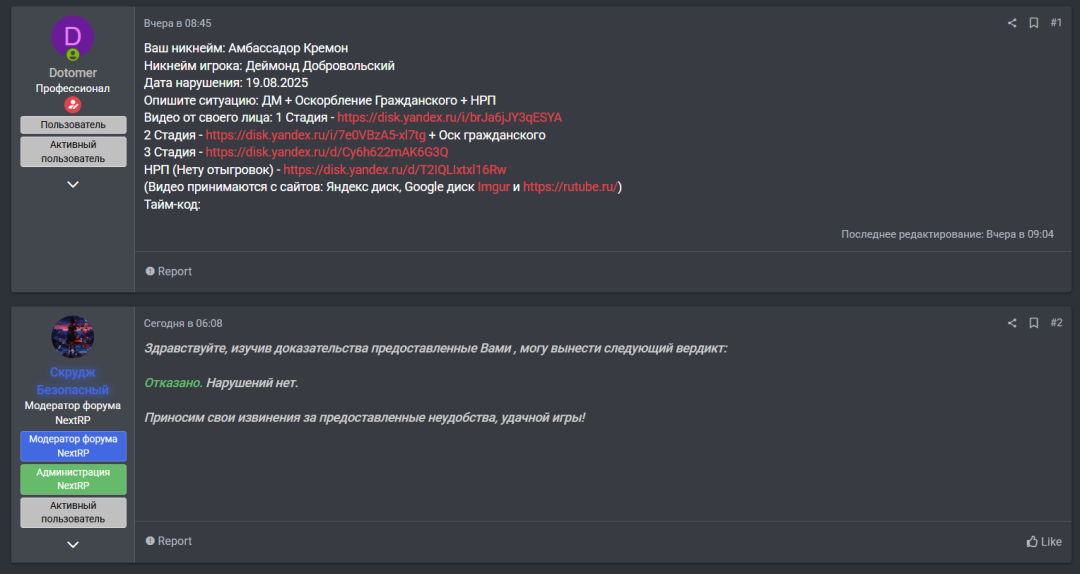This screenshot has height=574, width=1080.
Task: Expand Dotomer's user info chevron
Action: click(x=73, y=184)
